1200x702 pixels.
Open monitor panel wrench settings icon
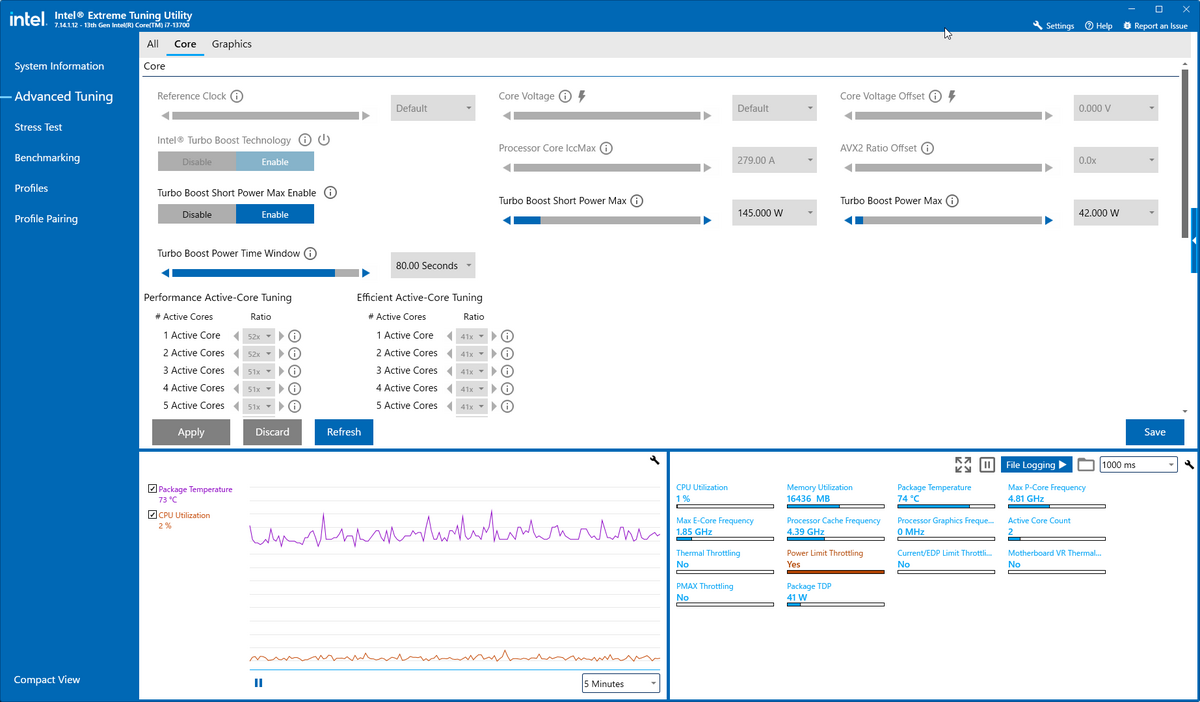pos(1189,465)
